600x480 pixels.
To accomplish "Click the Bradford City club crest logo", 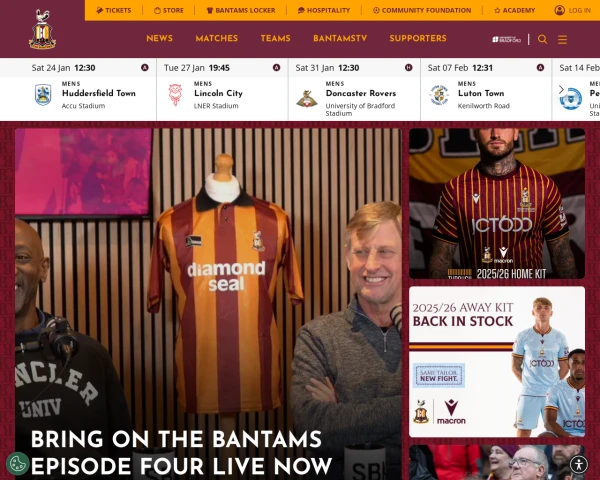I will click(x=42, y=29).
